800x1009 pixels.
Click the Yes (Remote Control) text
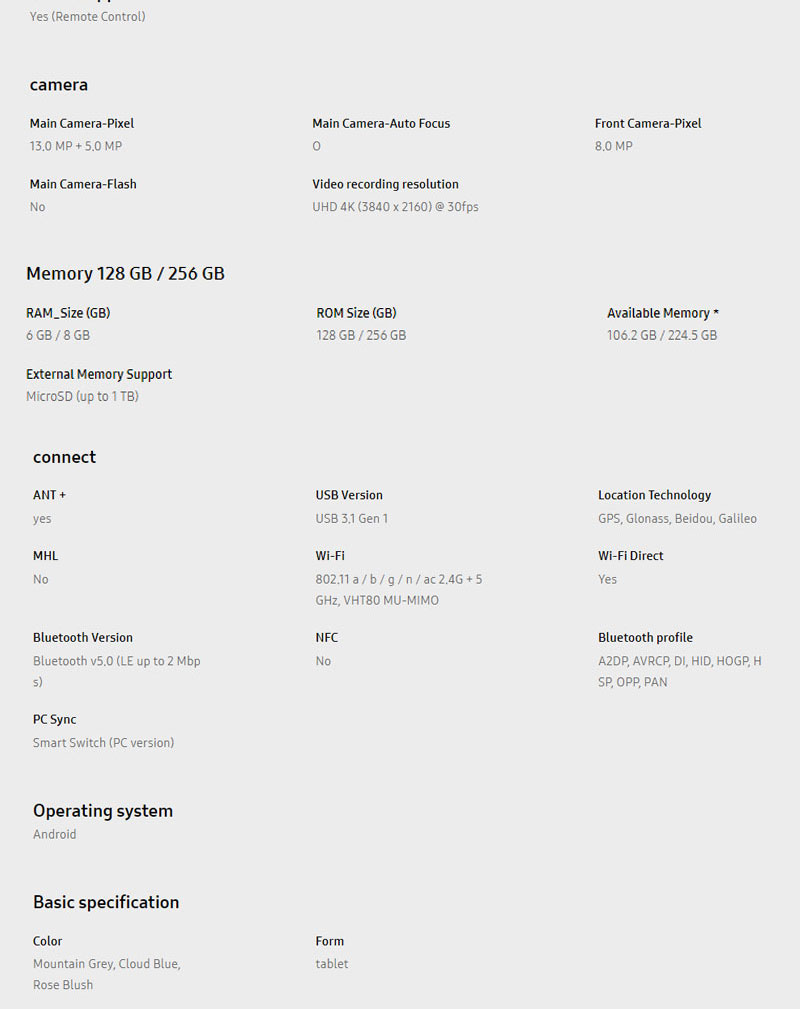[x=87, y=17]
